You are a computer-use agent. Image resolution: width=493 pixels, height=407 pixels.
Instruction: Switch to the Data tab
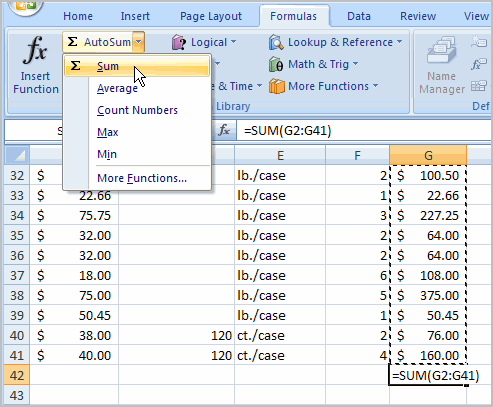click(x=359, y=16)
